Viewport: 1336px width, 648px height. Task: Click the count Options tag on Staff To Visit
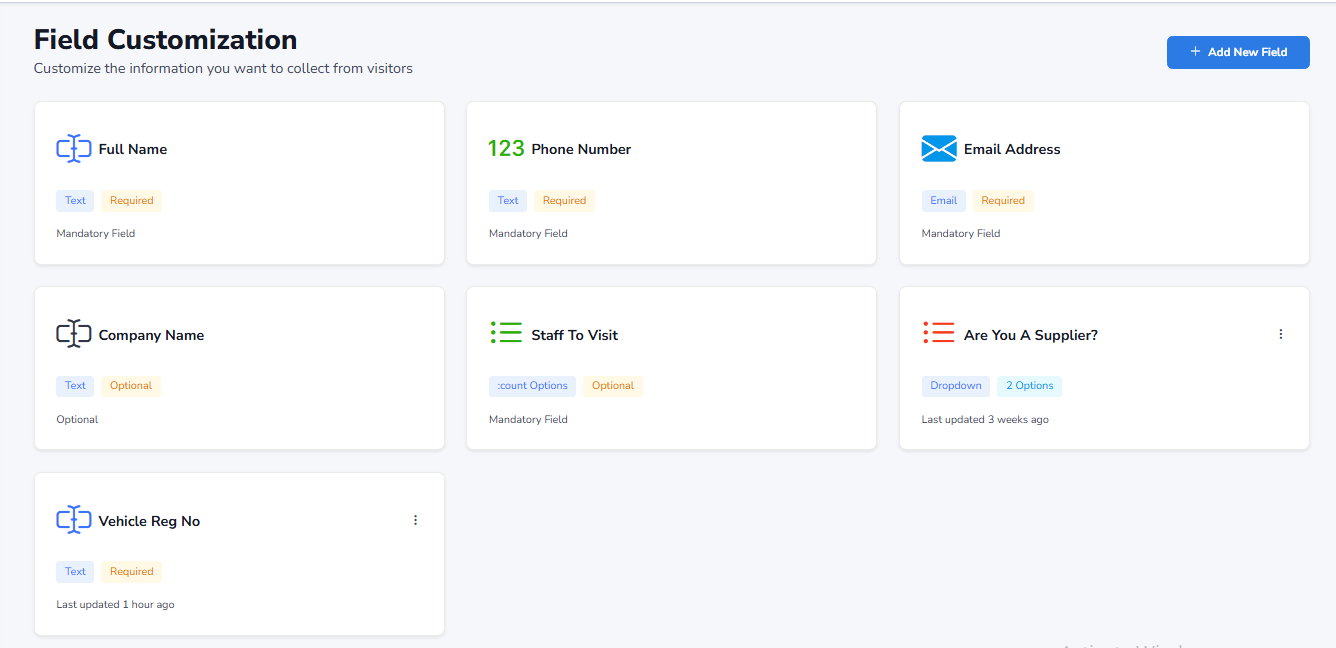point(532,385)
